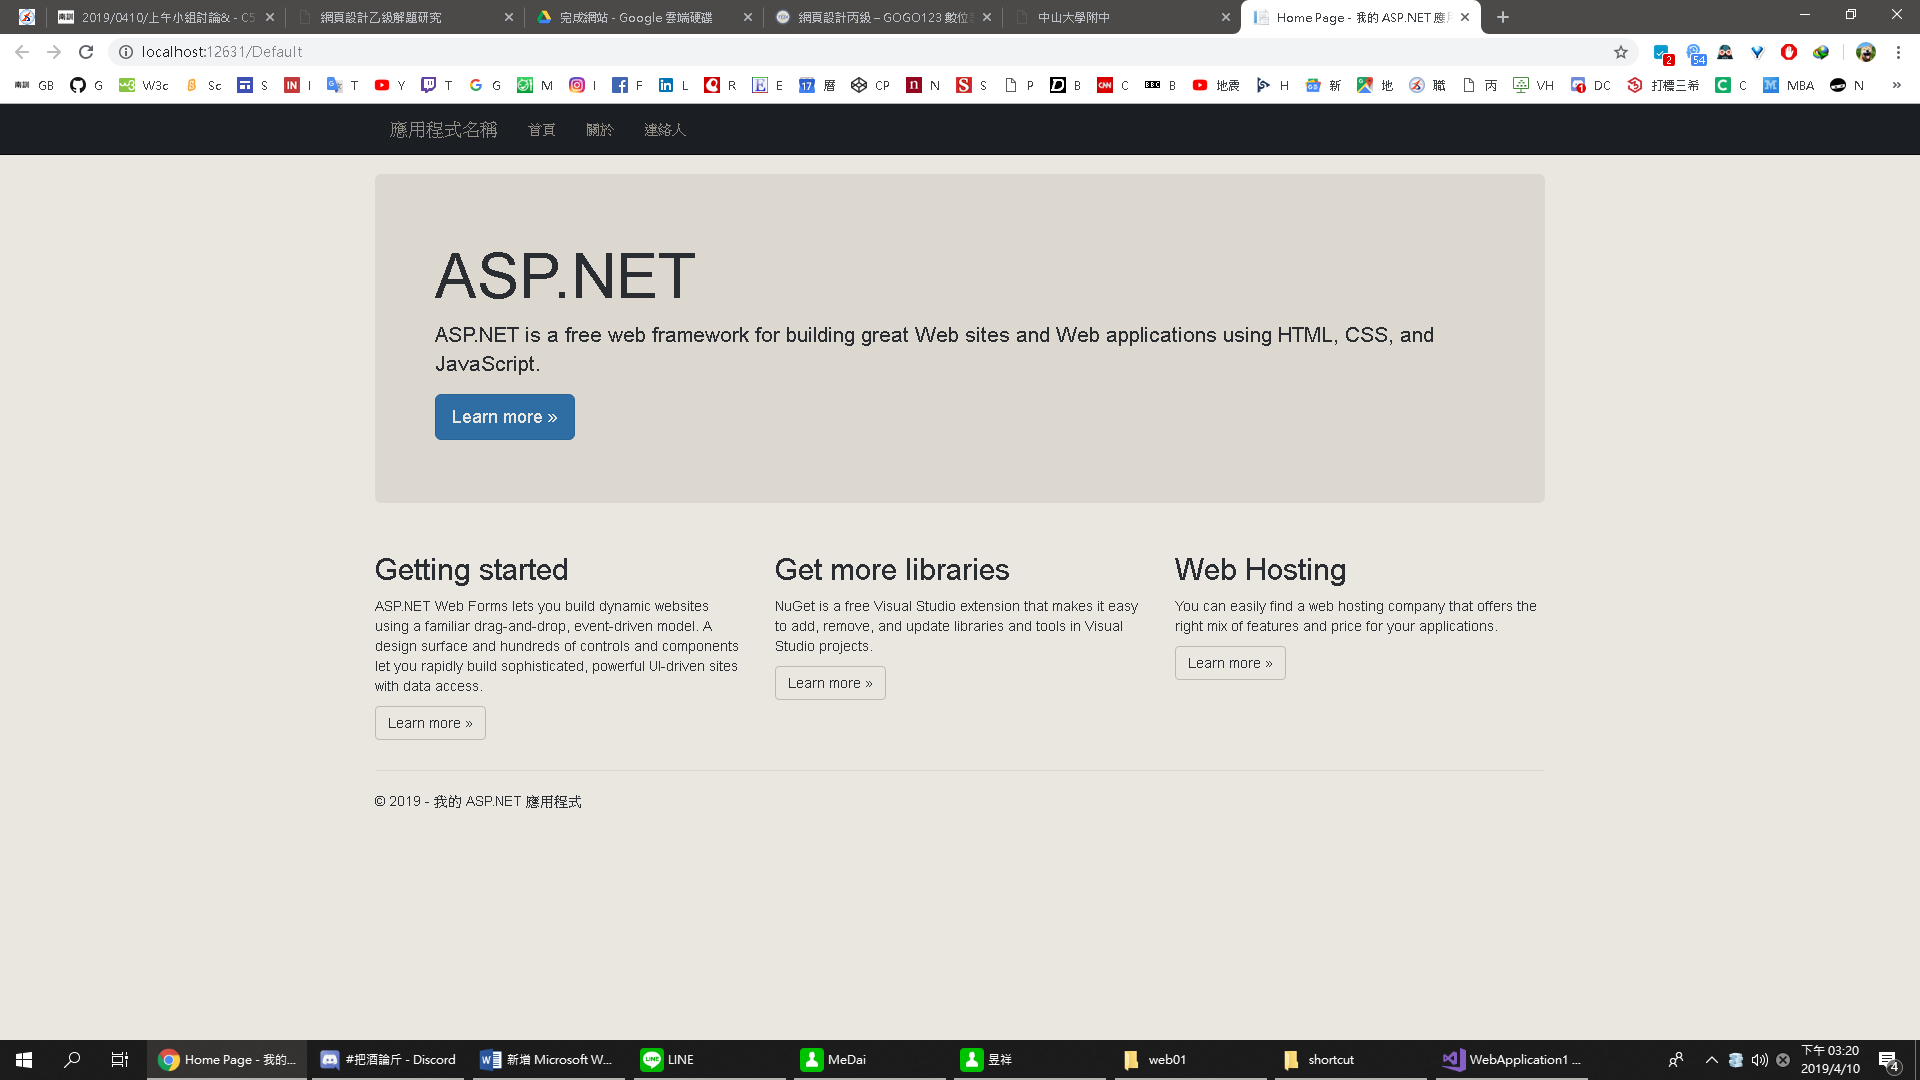Open the web01 folder from taskbar
The height and width of the screenshot is (1080, 1920).
(1190, 1060)
